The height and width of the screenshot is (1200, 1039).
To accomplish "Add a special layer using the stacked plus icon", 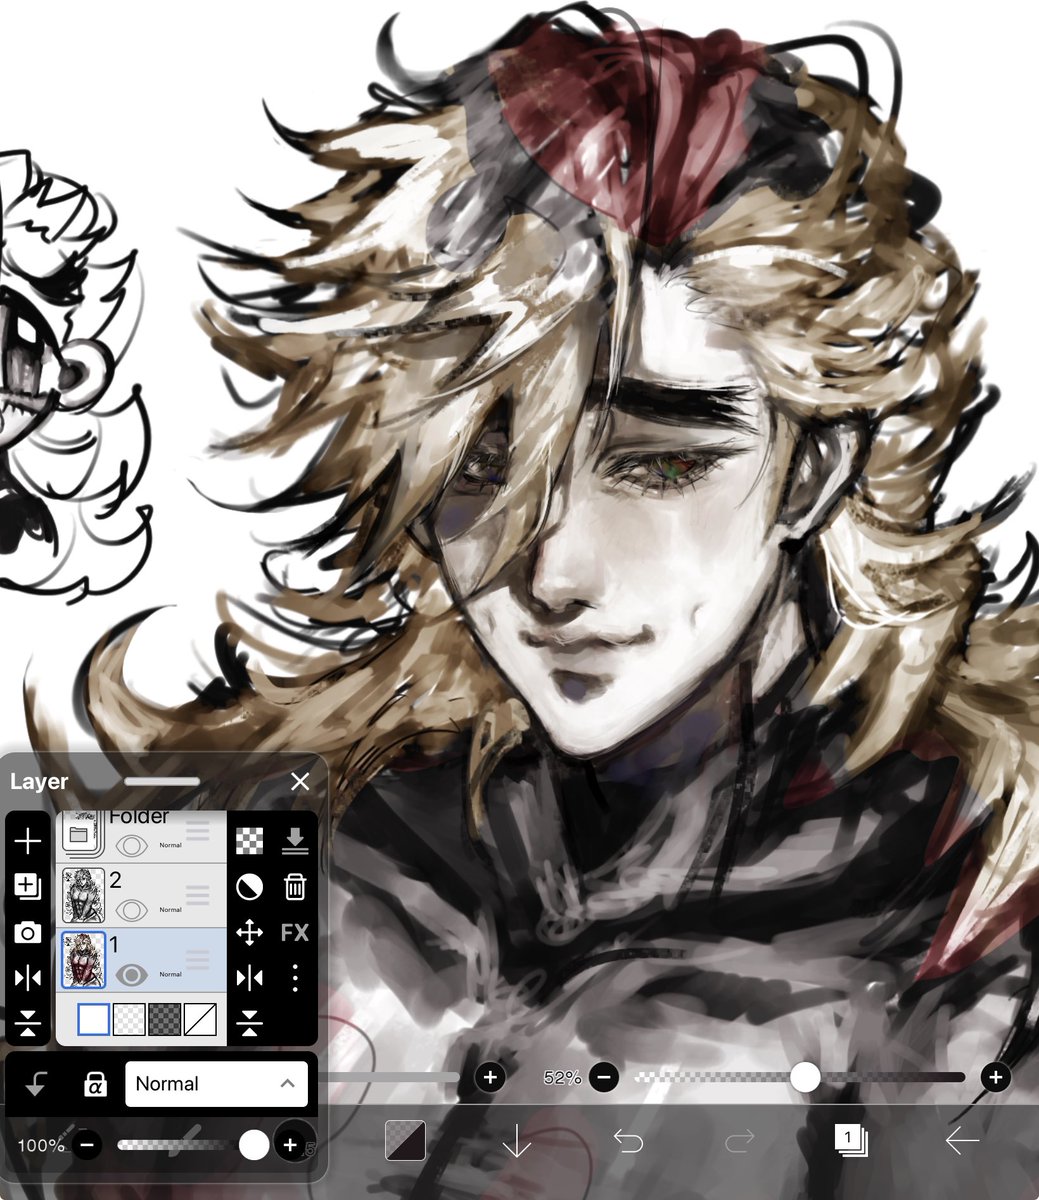I will tap(28, 887).
